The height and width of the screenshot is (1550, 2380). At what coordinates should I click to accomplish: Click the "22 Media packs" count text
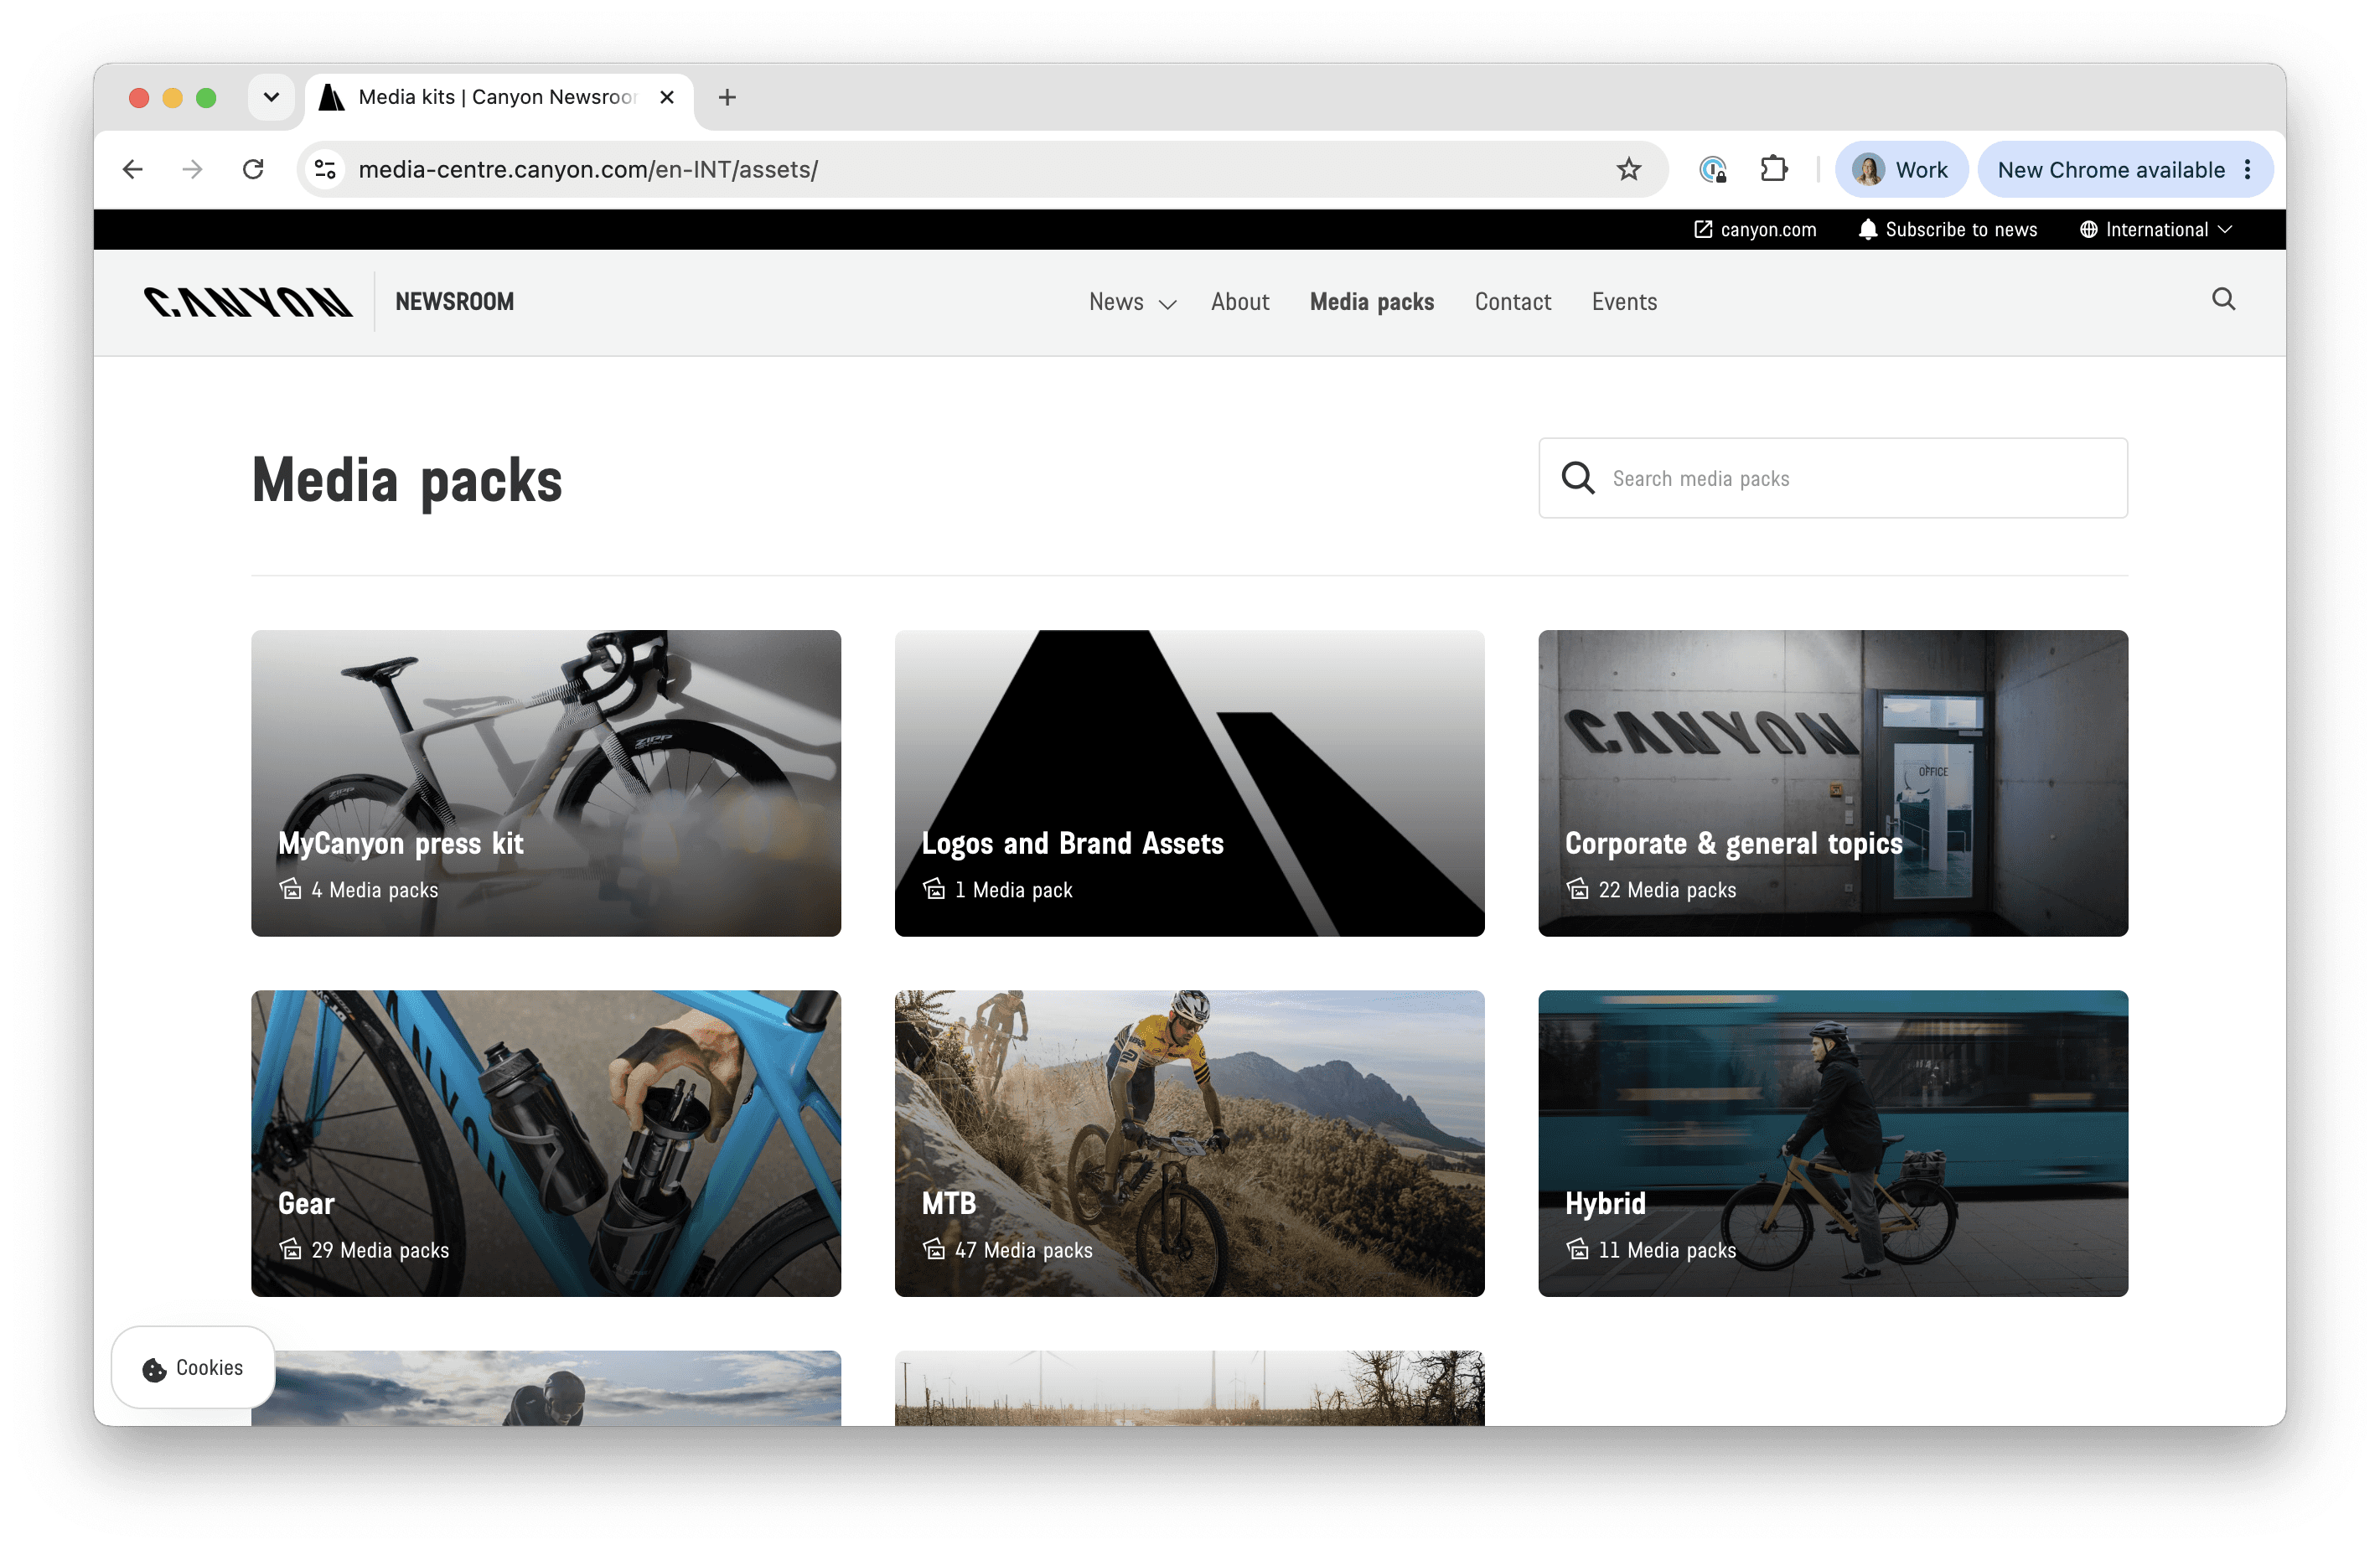pyautogui.click(x=1667, y=890)
